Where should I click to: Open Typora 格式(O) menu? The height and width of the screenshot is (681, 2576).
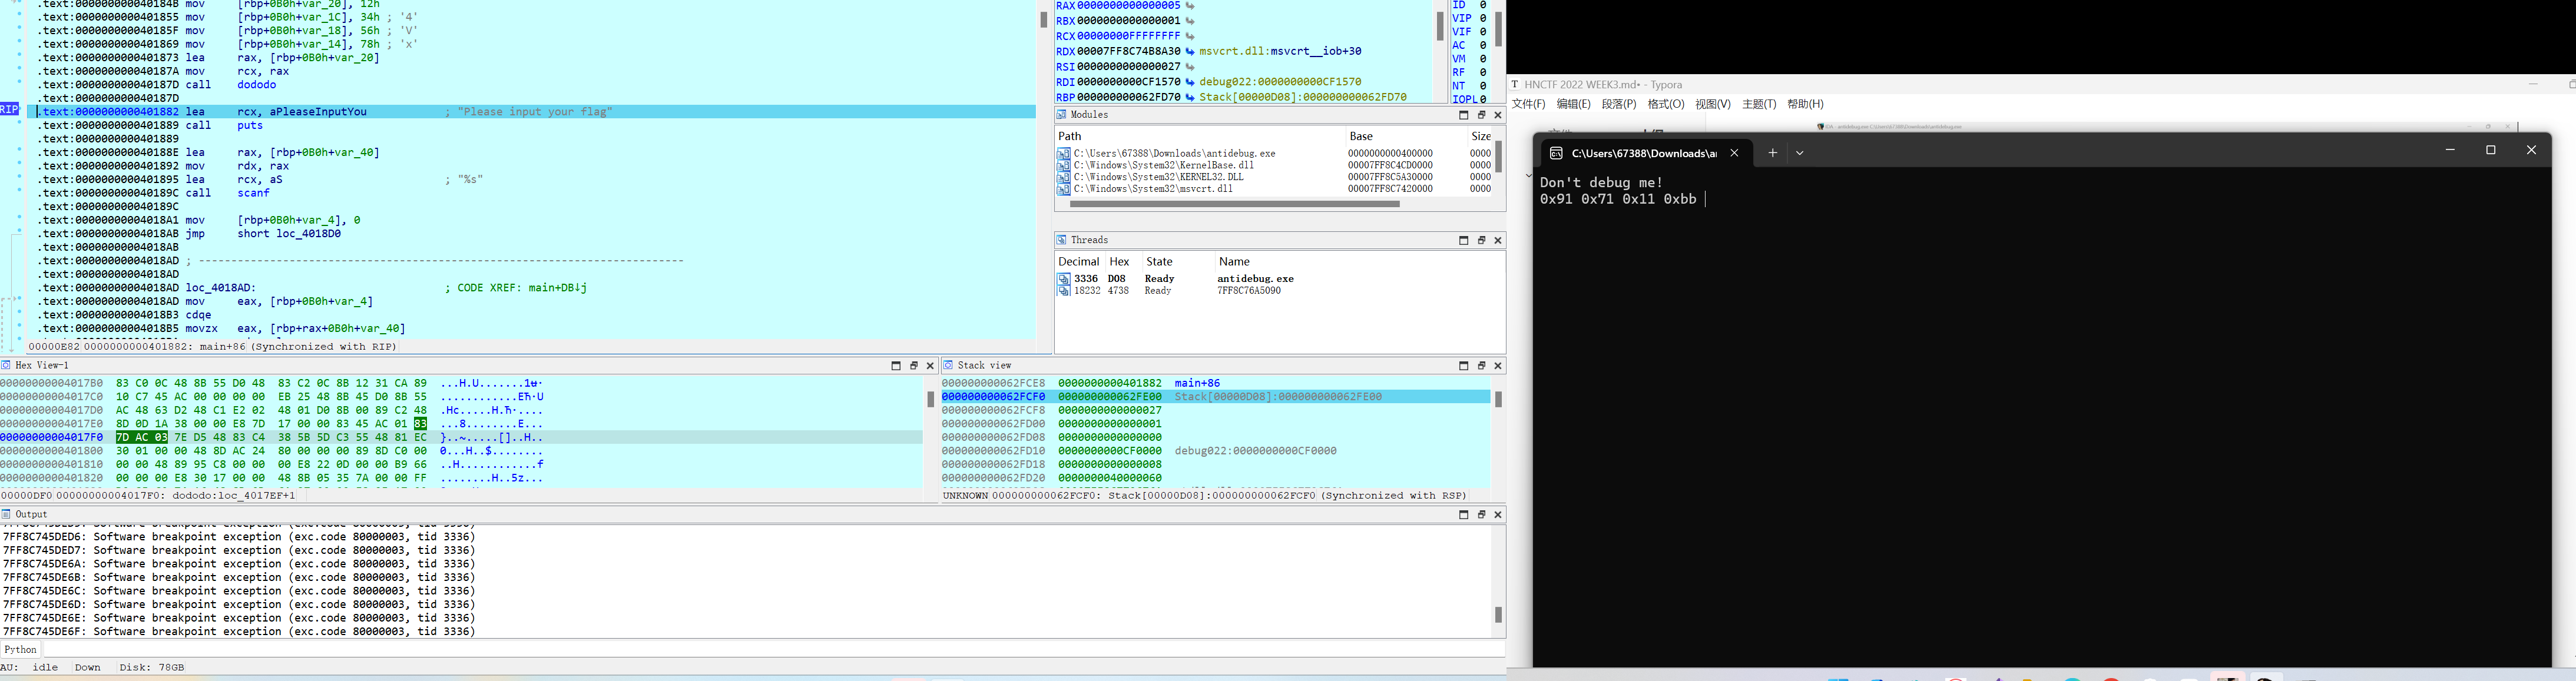(x=1666, y=104)
